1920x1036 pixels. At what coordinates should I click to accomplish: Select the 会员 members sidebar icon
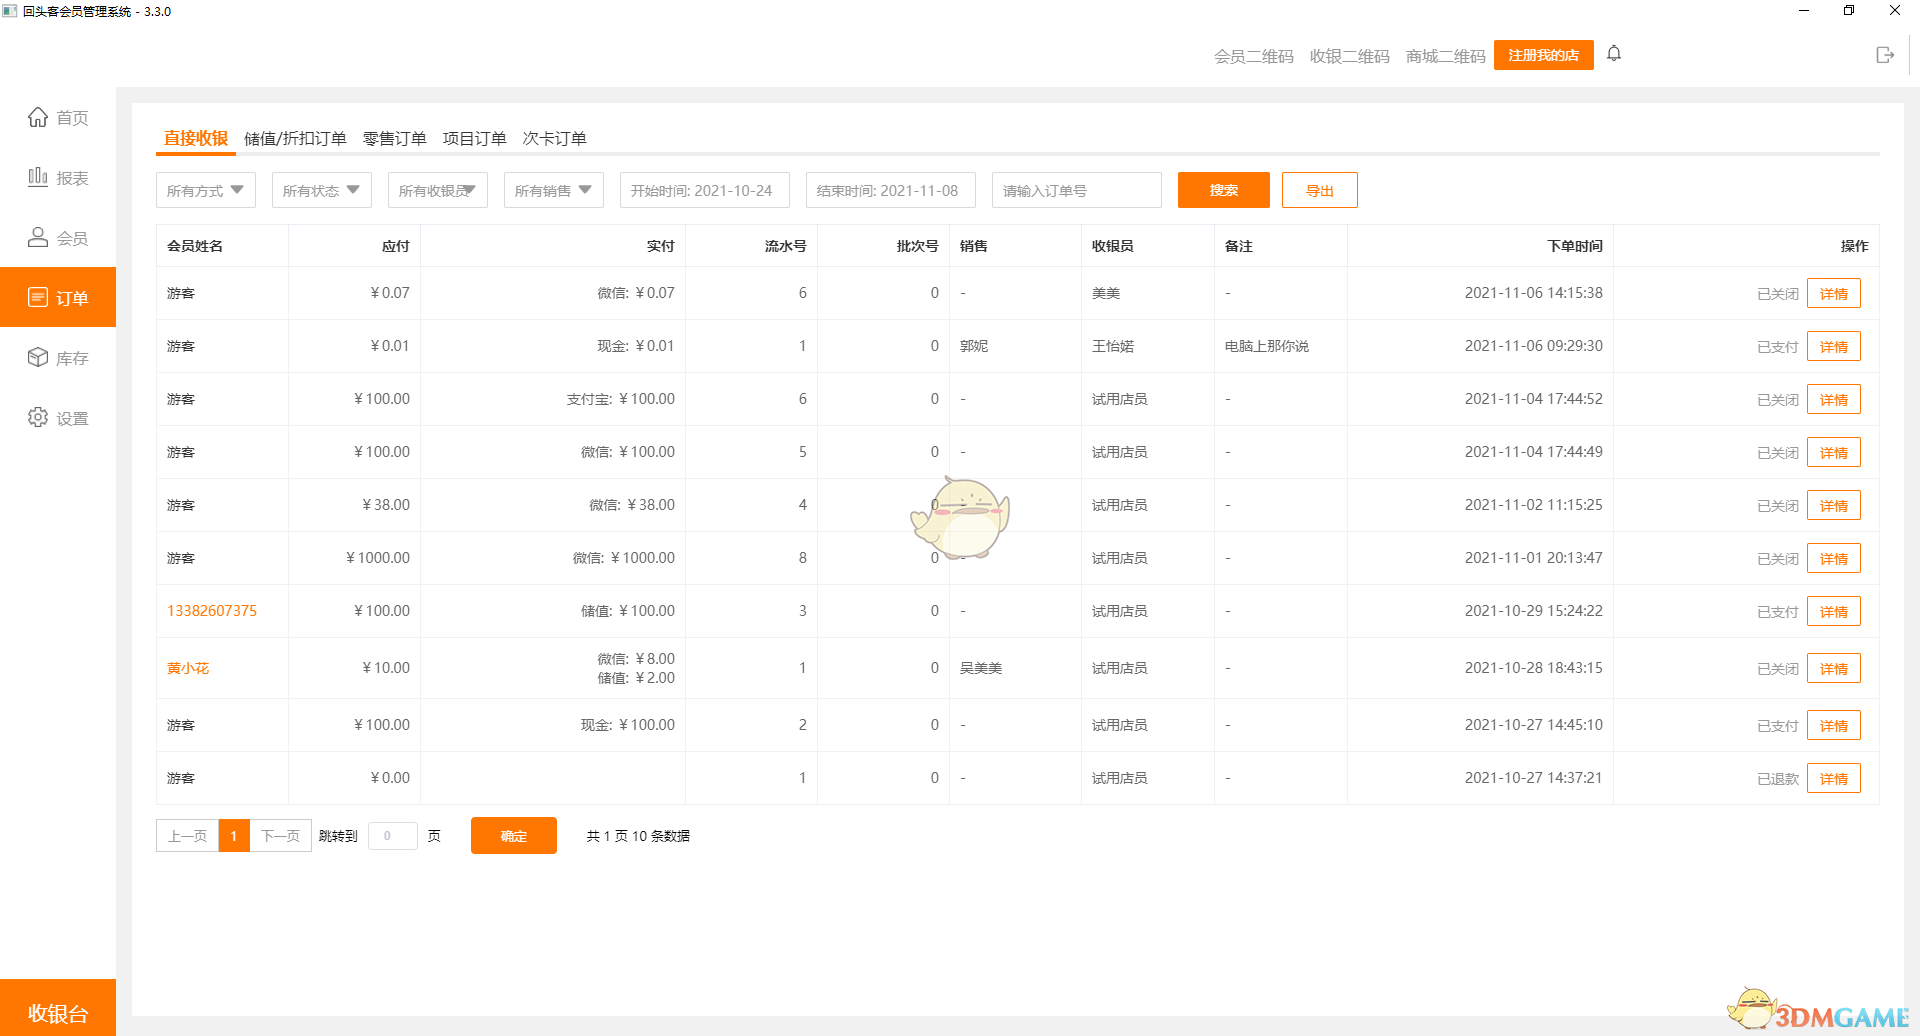[x=57, y=237]
